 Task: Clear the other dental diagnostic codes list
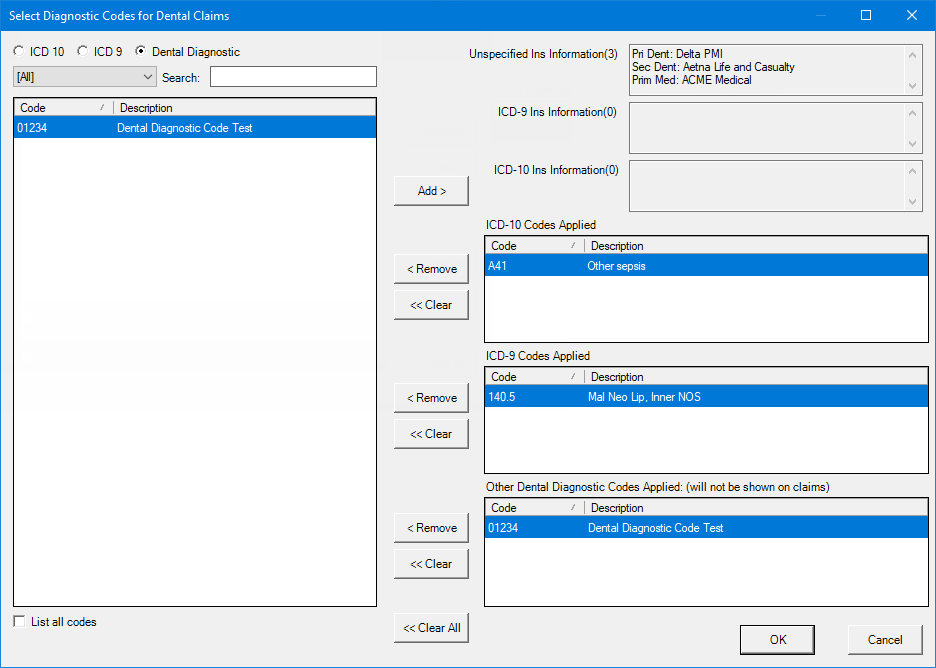tap(431, 564)
